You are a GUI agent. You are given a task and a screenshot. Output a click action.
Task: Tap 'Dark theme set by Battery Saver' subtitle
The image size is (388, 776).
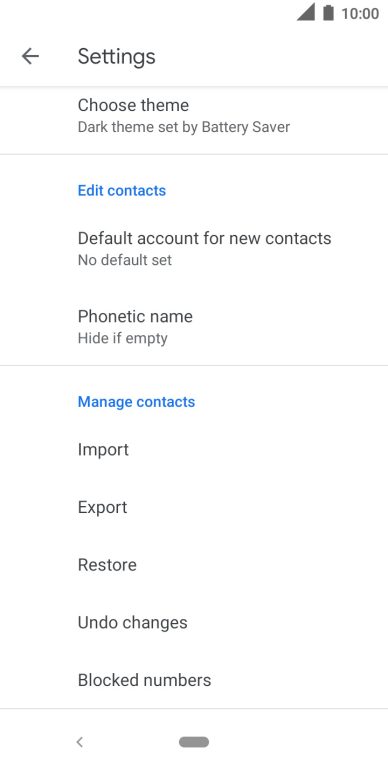184,127
